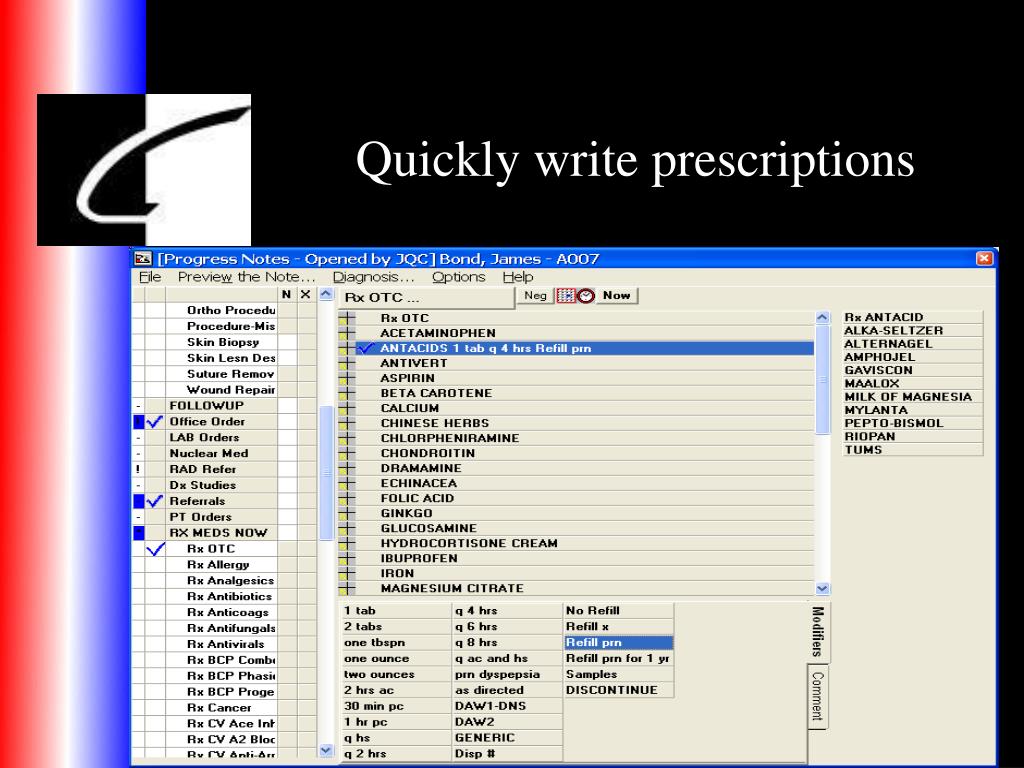Choose the 2 tabs dose modifier

click(x=396, y=627)
